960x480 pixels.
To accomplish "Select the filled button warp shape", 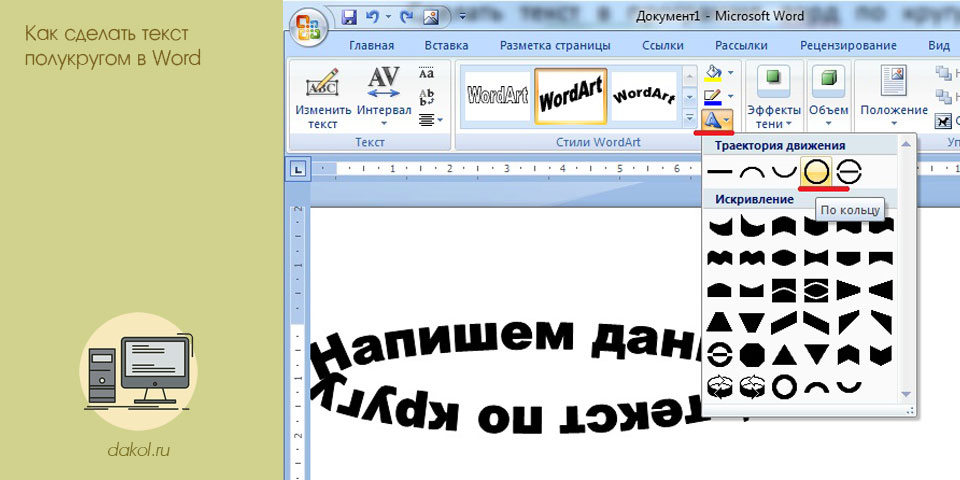I will tap(719, 354).
